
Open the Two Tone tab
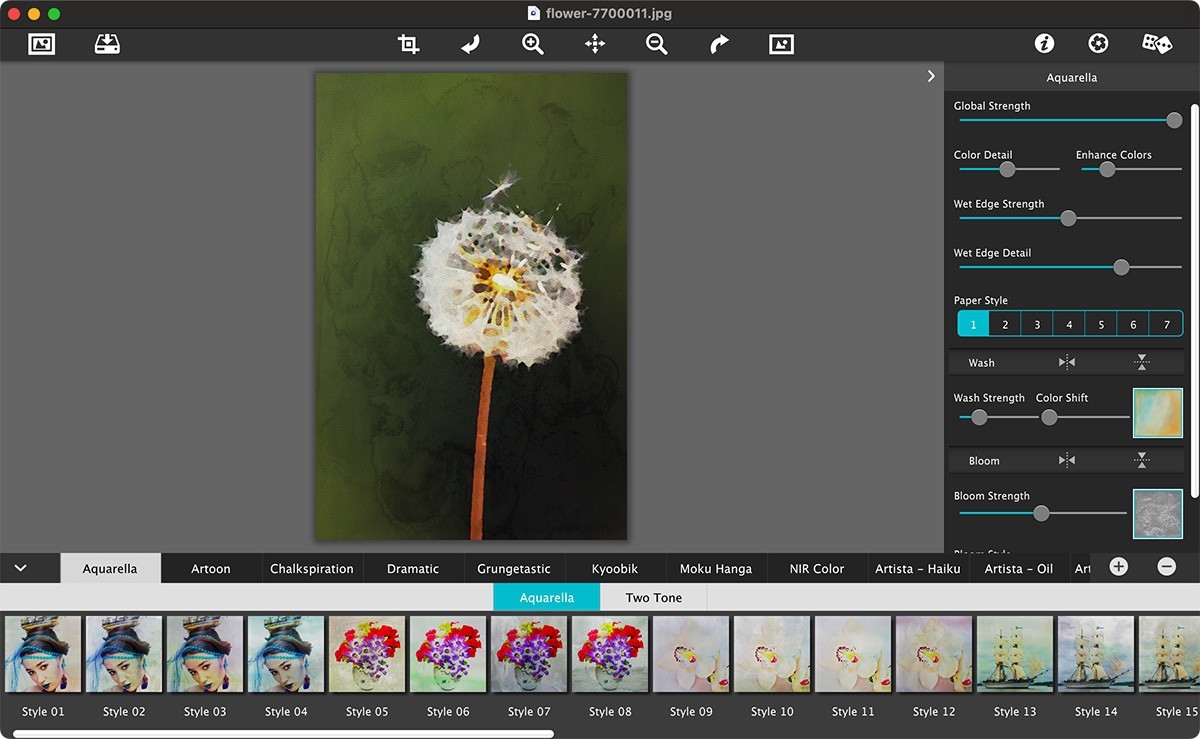(652, 597)
